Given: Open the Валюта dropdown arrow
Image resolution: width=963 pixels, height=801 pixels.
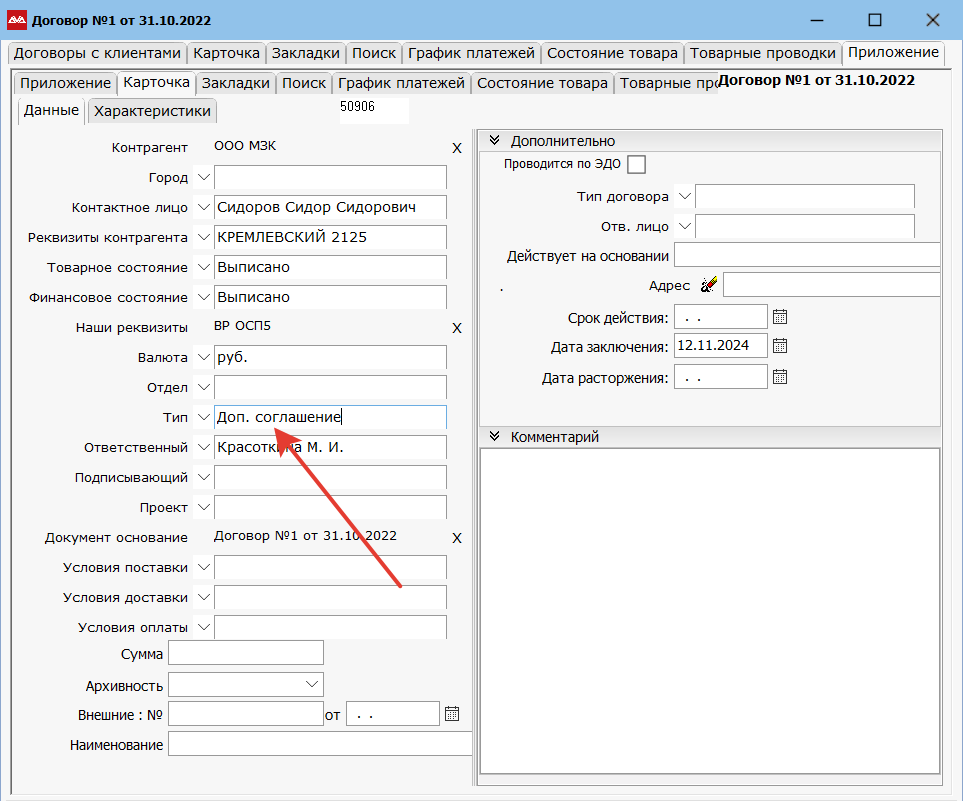Looking at the screenshot, I should 203,358.
